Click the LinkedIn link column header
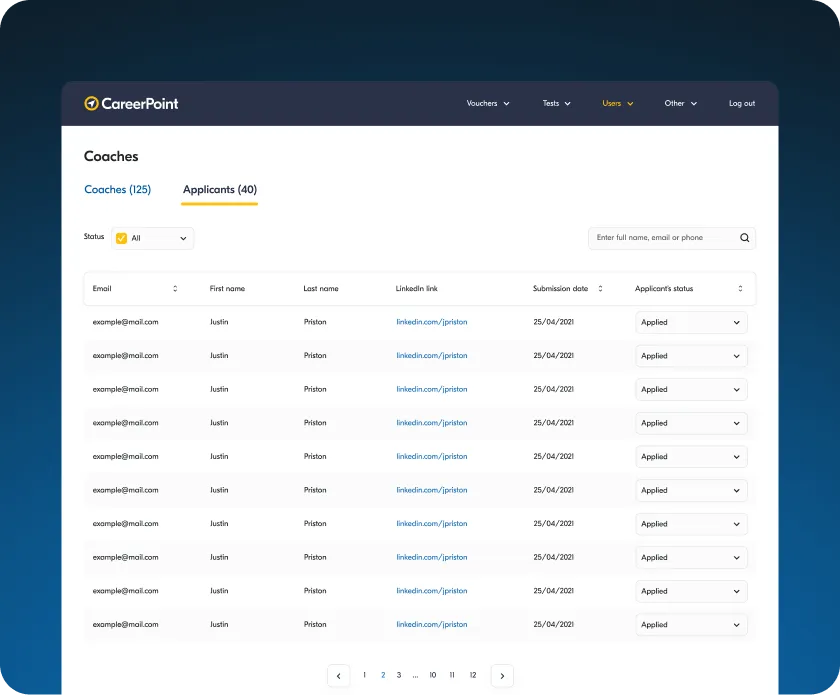840x695 pixels. pyautogui.click(x=416, y=289)
